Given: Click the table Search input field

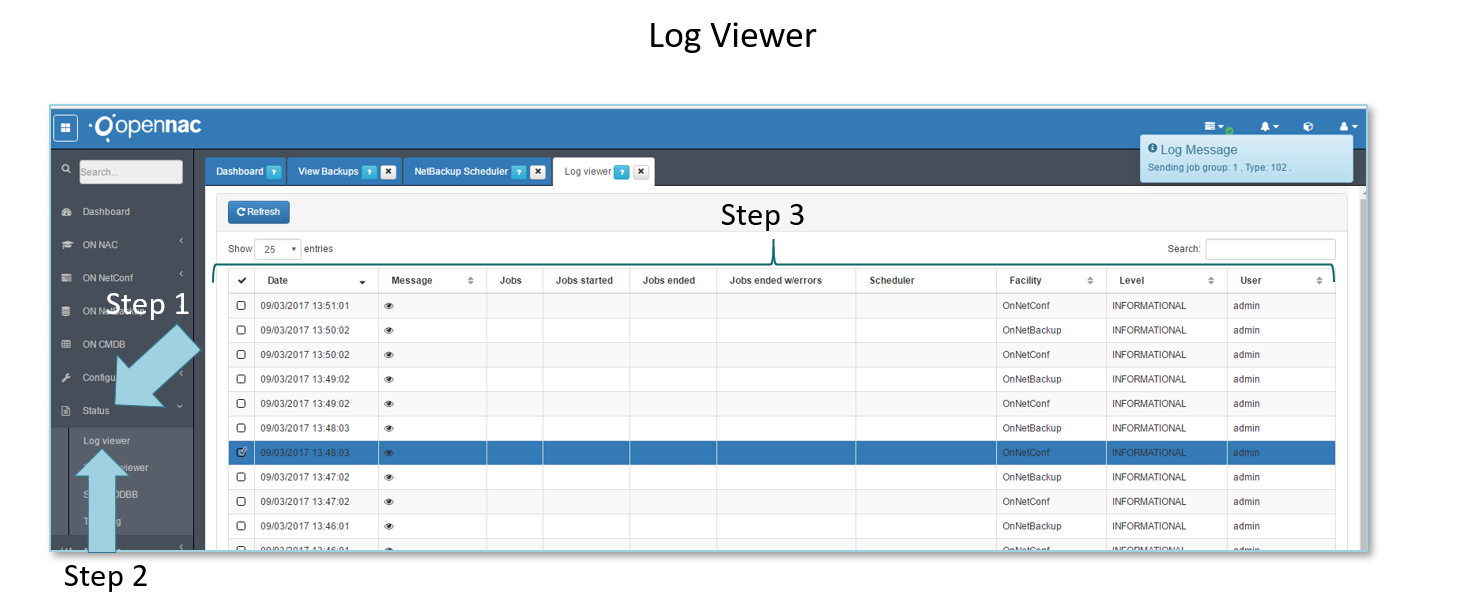Looking at the screenshot, I should click(x=1269, y=249).
